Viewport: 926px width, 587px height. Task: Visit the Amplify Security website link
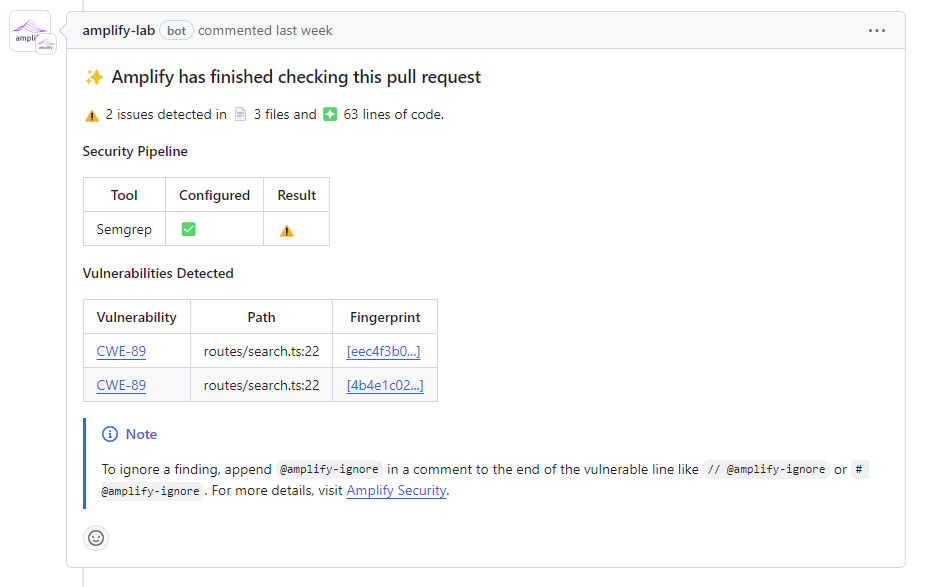tap(396, 490)
